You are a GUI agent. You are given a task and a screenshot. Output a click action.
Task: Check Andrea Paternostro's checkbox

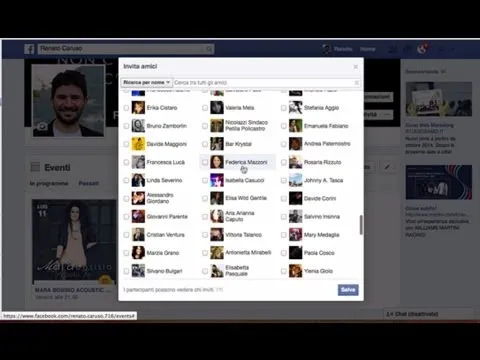tap(284, 144)
